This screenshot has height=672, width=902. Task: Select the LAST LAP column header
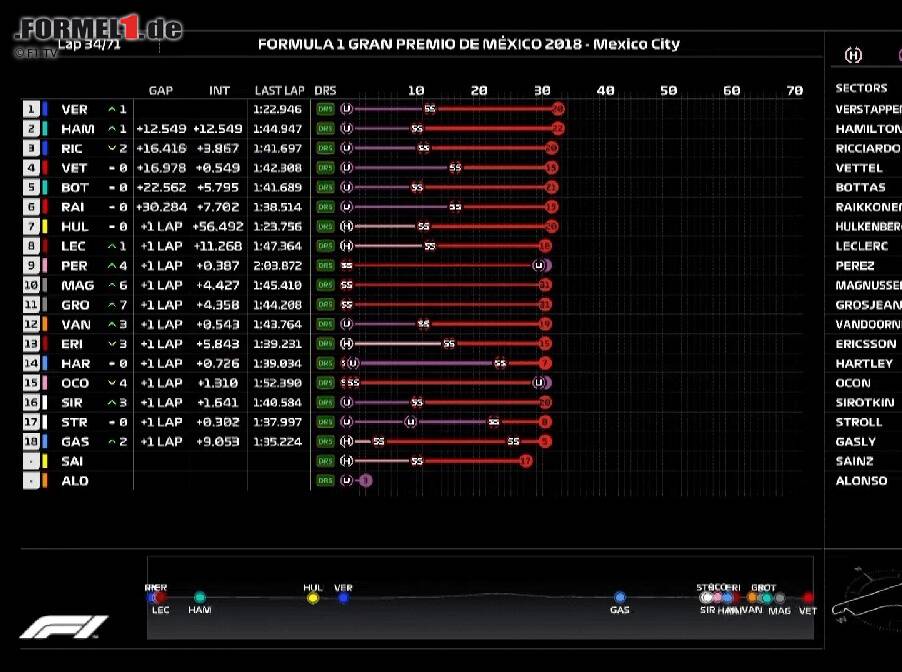pyautogui.click(x=280, y=90)
